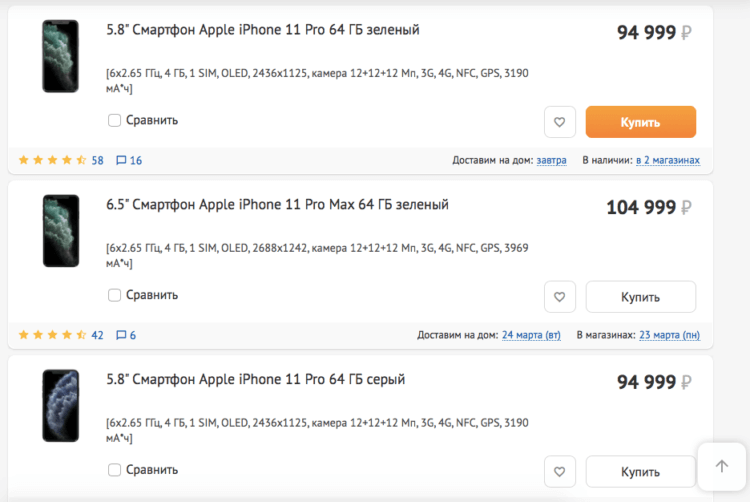
Task: Open comments for green iPhone 11 Pro
Action: (x=129, y=160)
